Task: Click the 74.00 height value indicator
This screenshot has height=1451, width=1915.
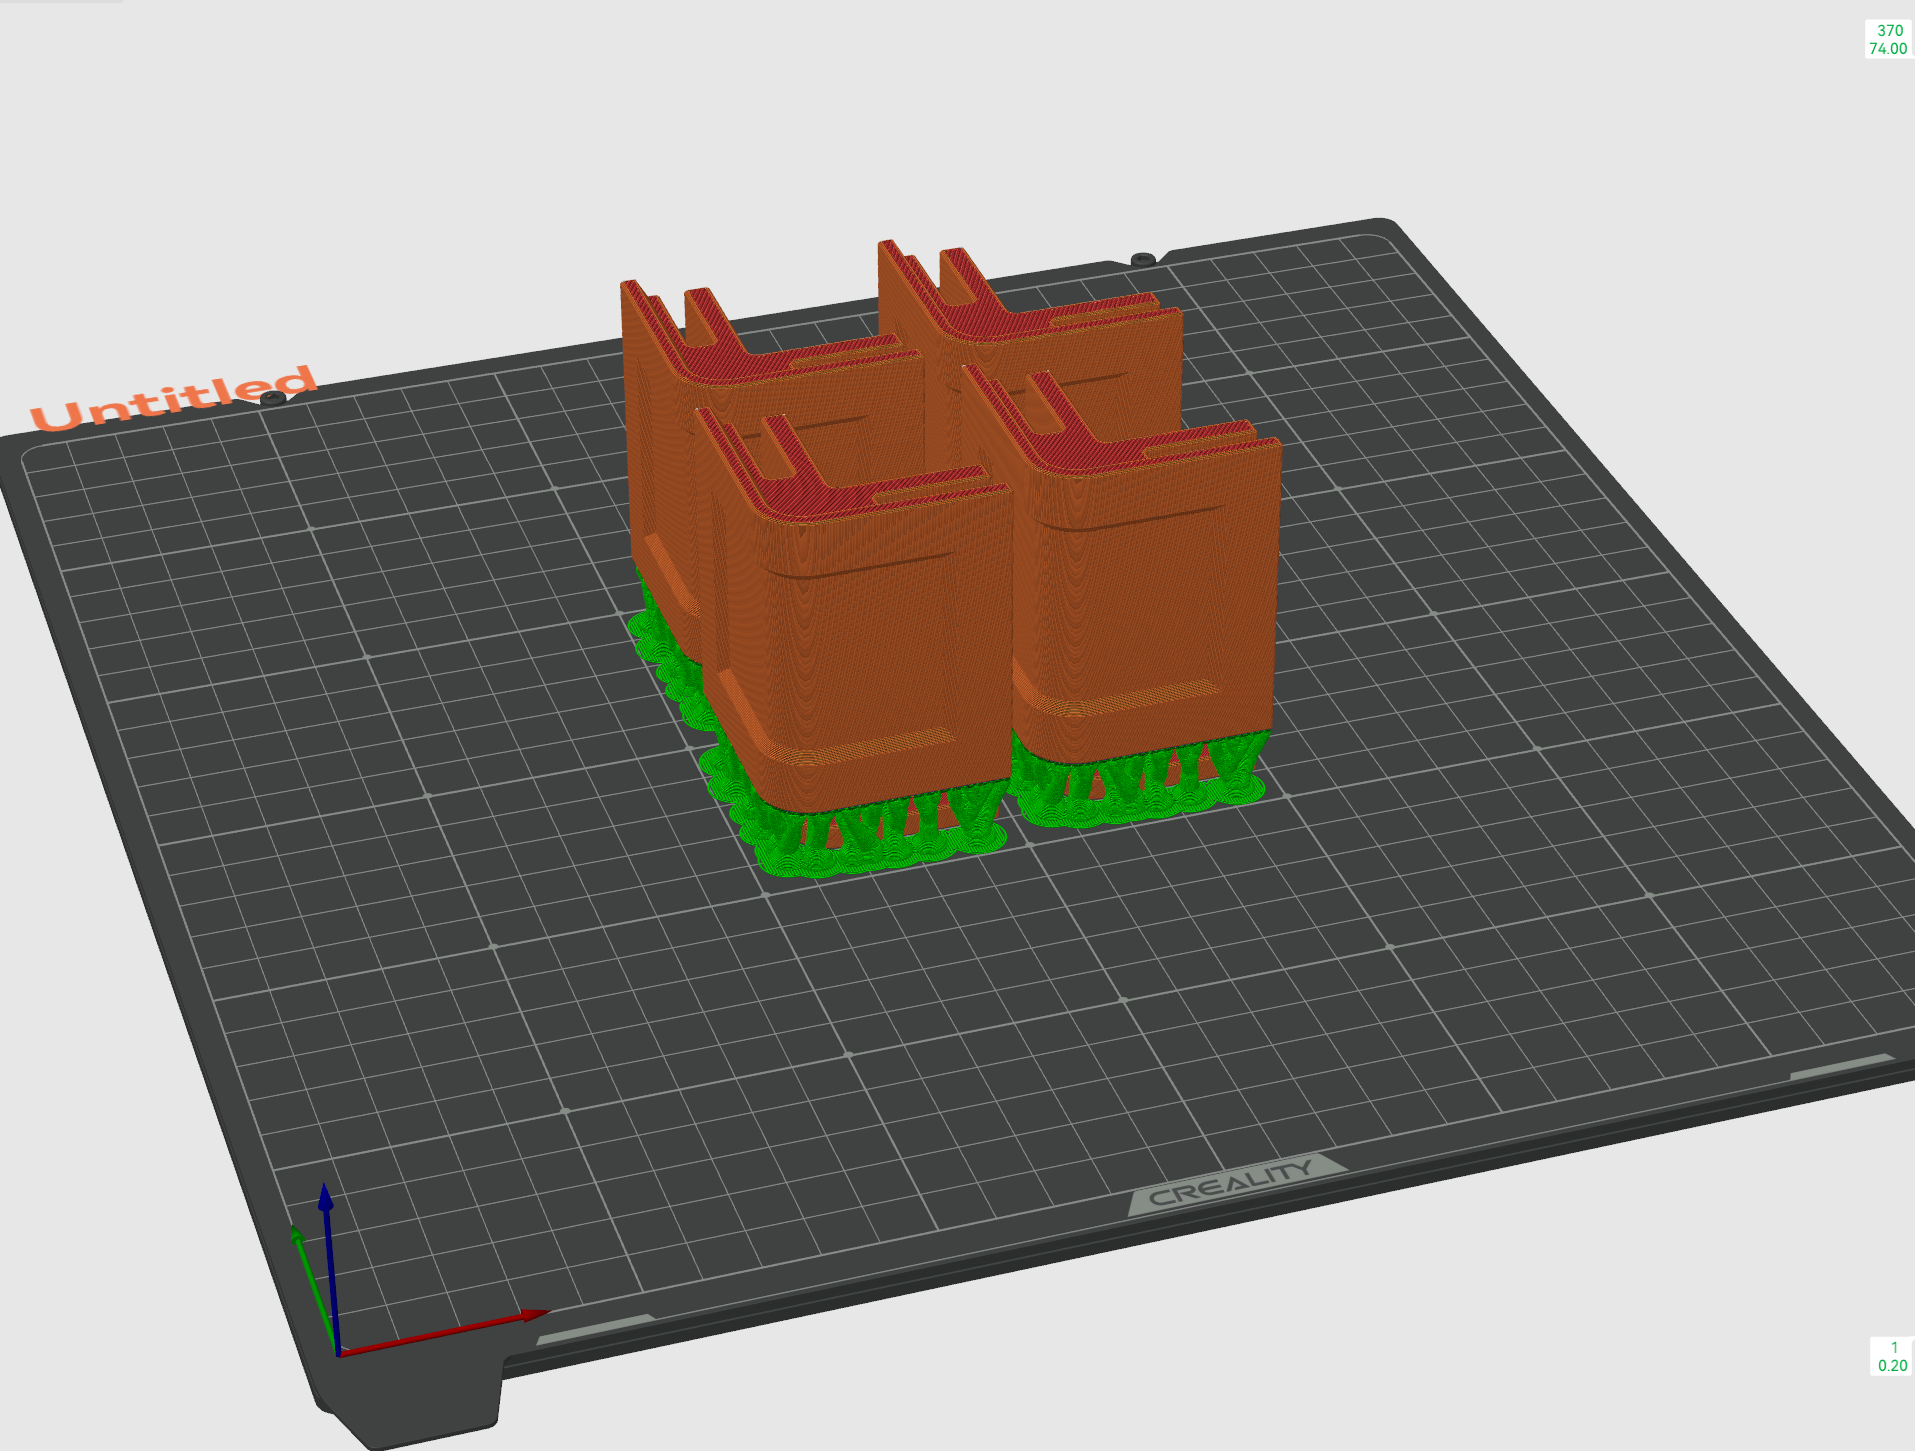Action: [1887, 46]
